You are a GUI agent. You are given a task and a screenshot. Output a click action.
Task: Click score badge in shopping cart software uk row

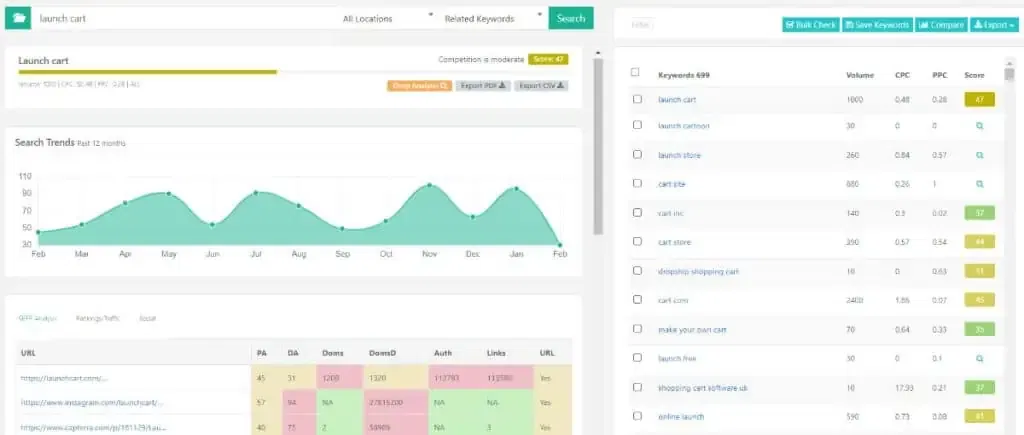pos(979,388)
